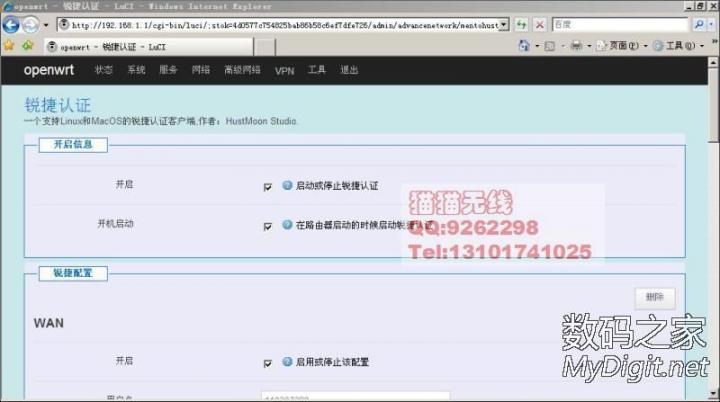Click the Refresh page icon
Screen dimensions: 720x402
tap(522, 23)
